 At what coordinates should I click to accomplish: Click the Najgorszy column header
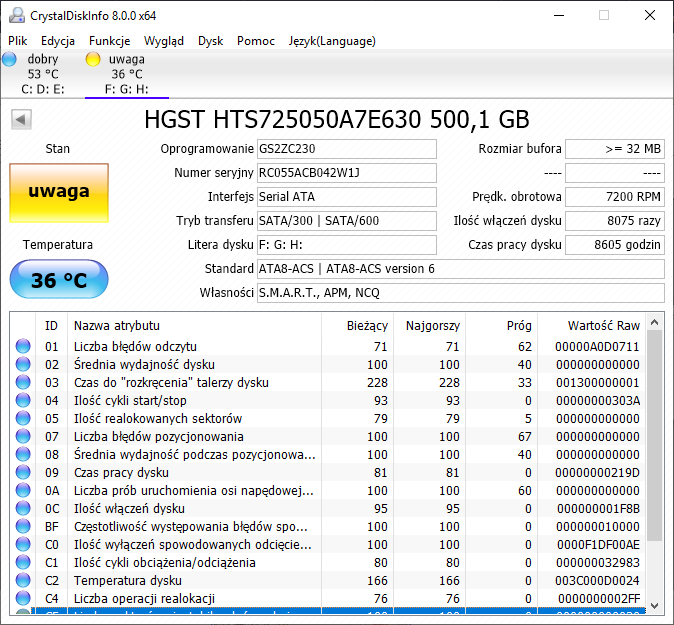point(429,325)
